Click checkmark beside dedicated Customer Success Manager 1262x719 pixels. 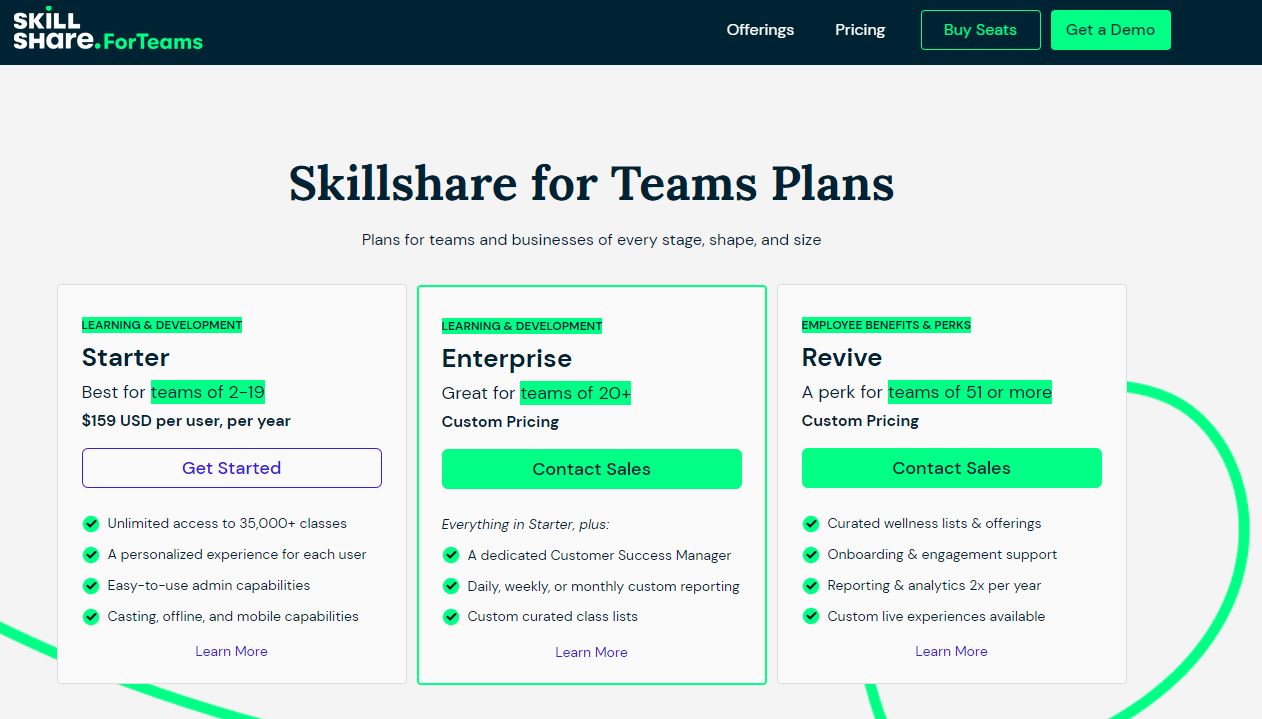pos(451,555)
